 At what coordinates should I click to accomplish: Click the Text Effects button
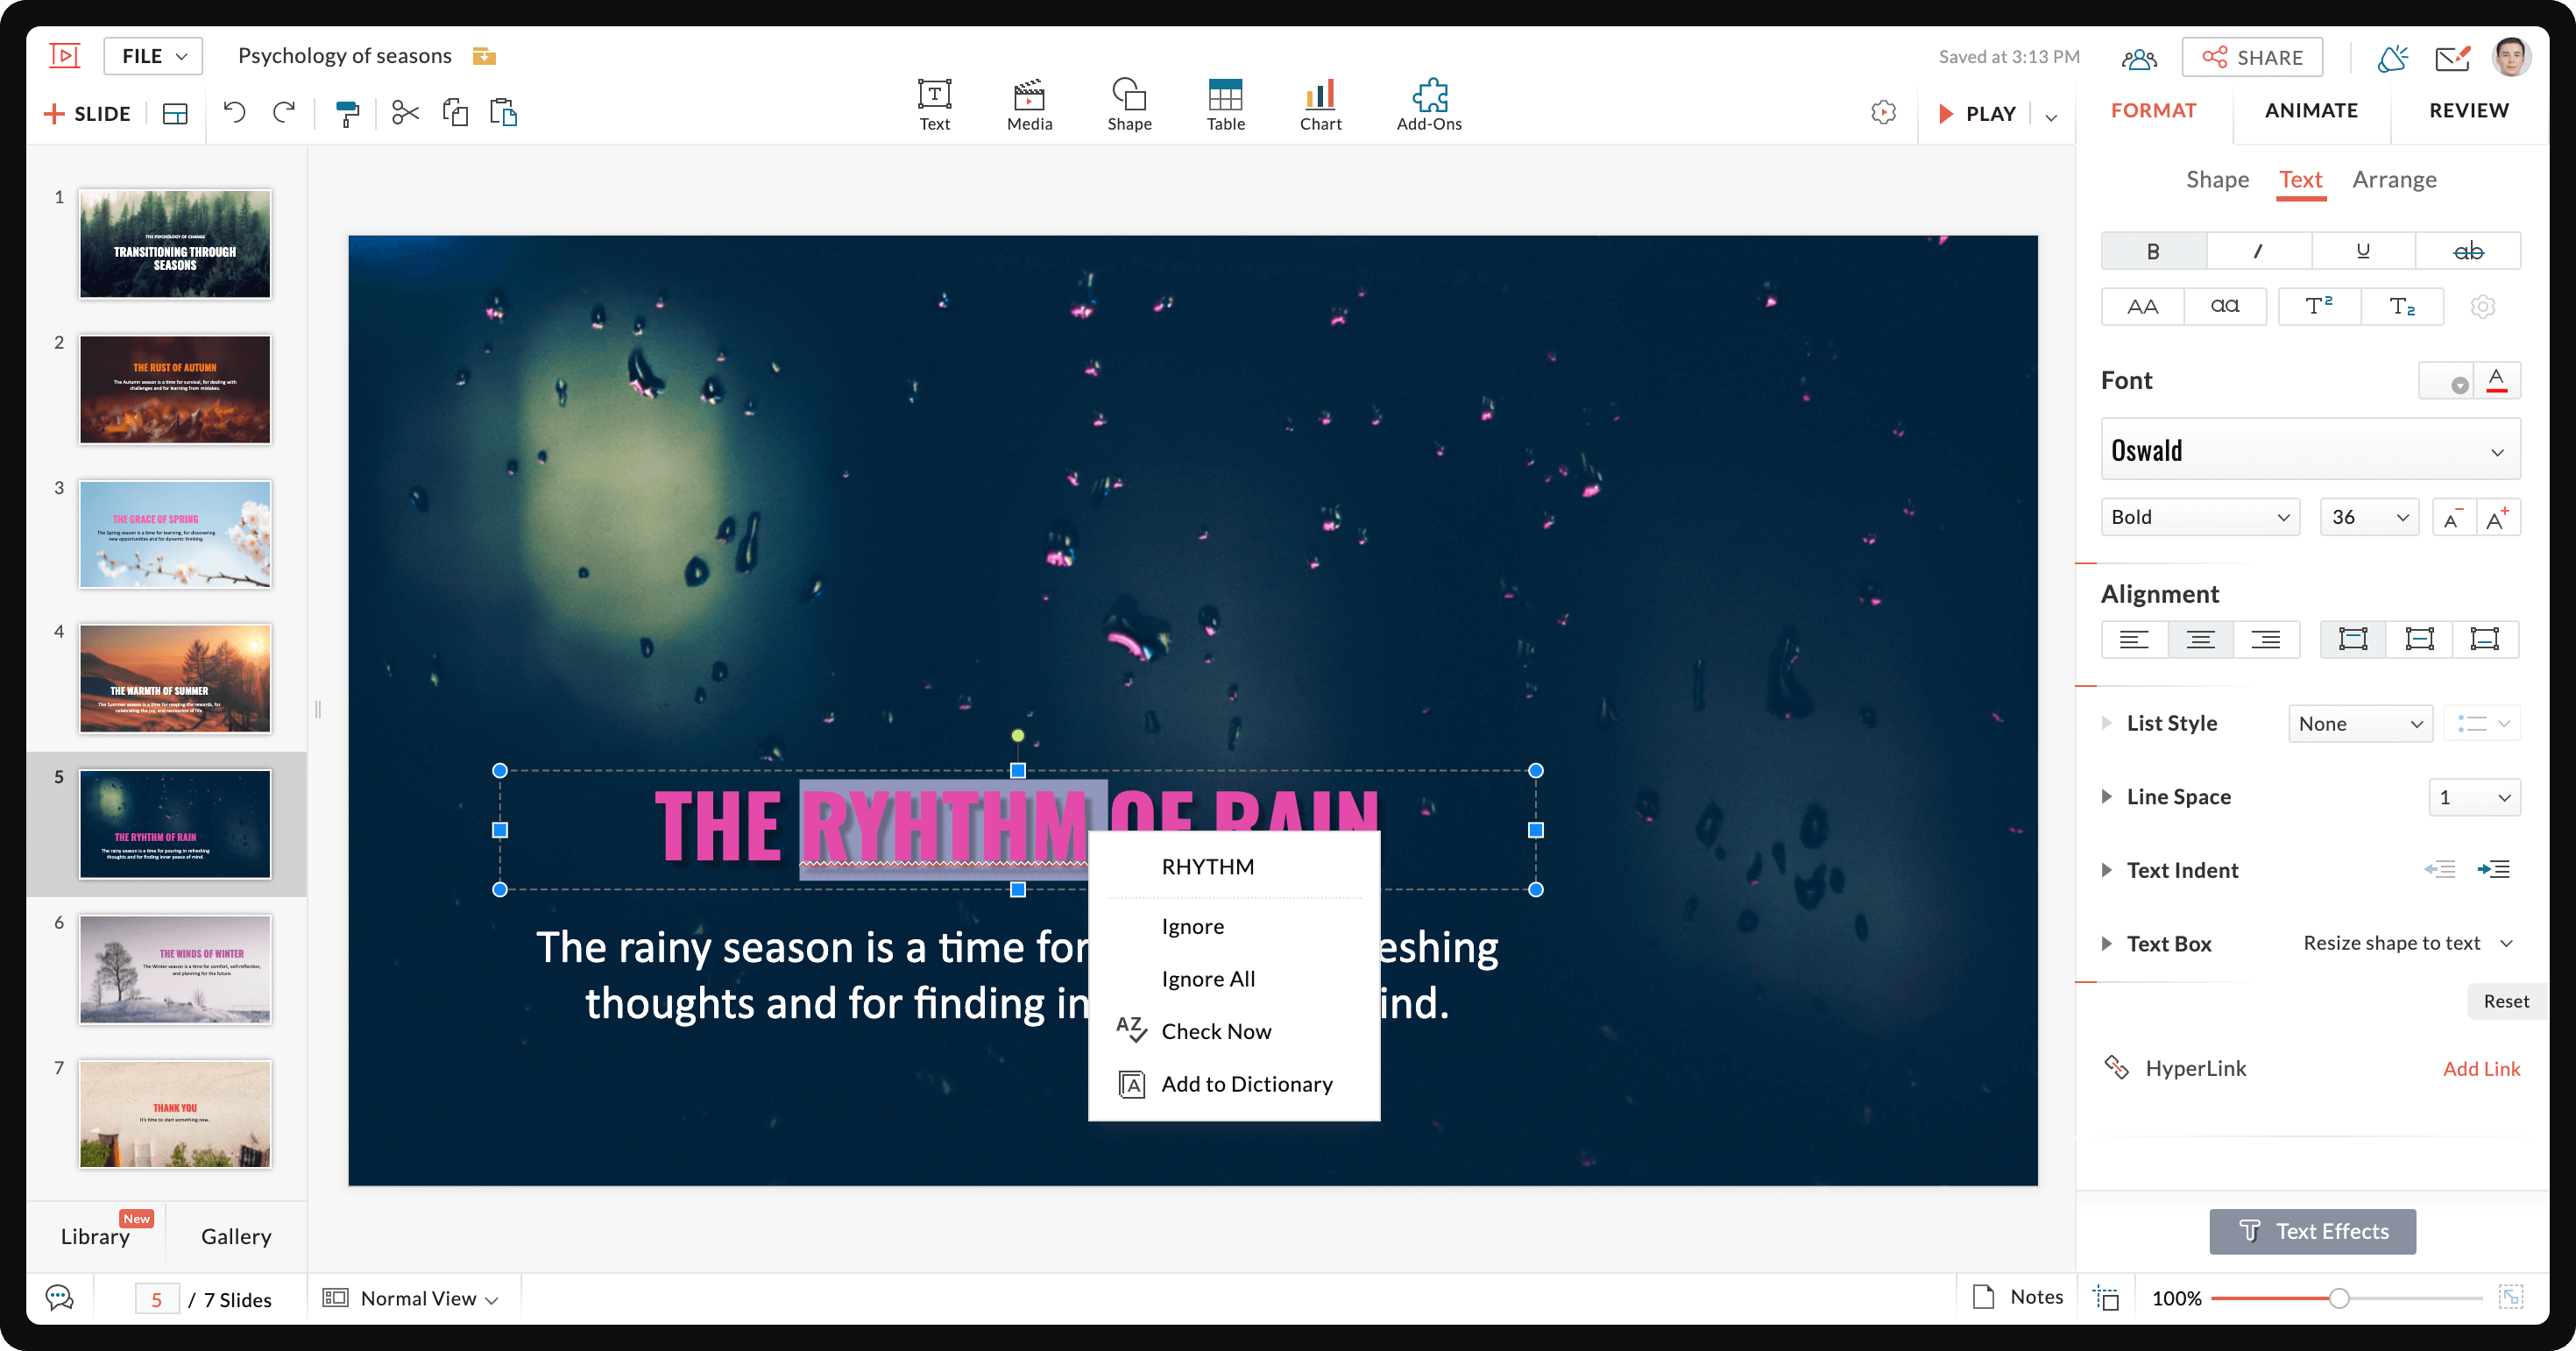pos(2311,1231)
